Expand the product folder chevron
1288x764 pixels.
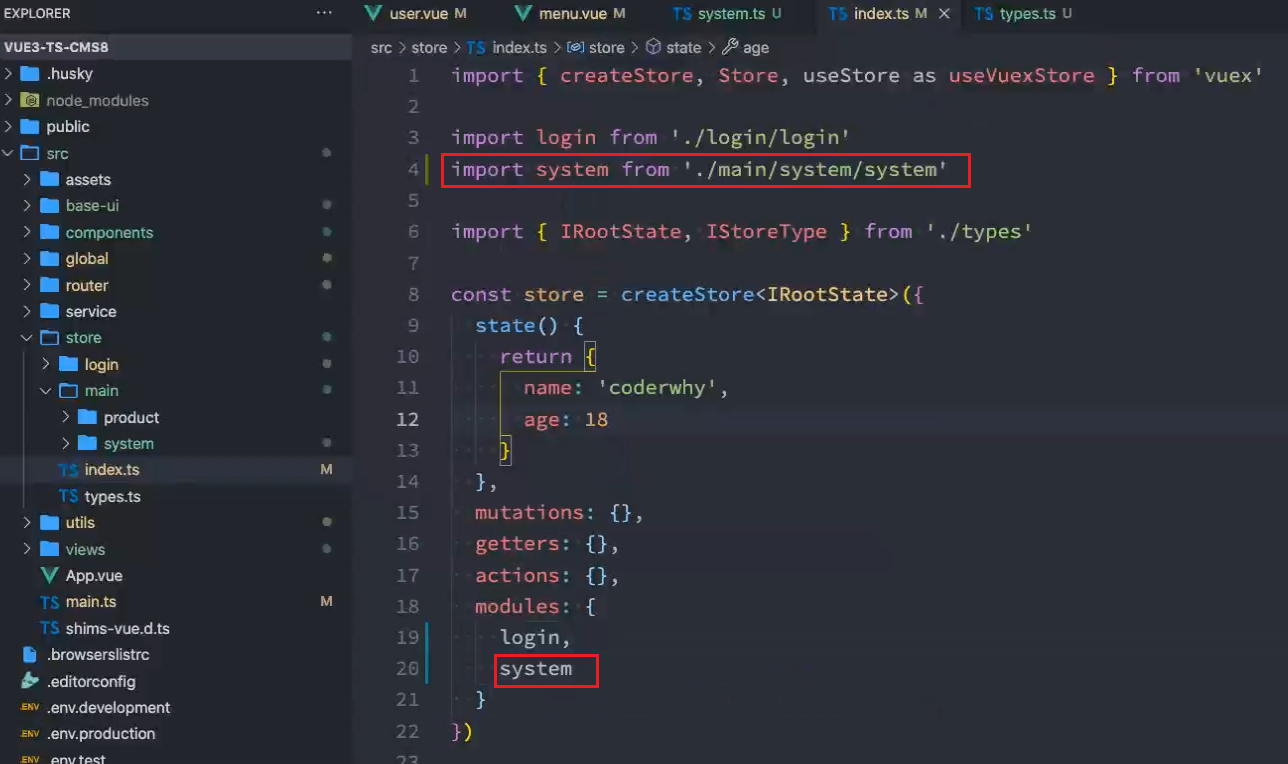tap(66, 417)
